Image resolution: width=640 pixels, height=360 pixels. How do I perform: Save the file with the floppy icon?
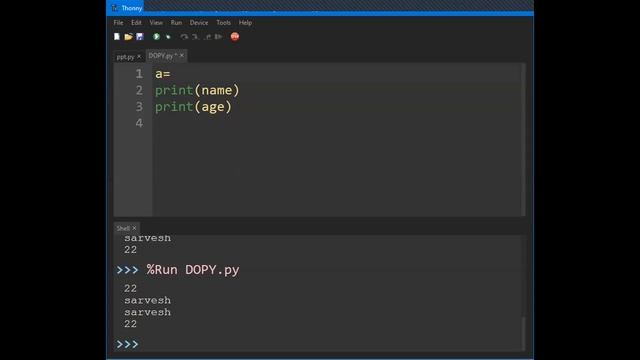coord(140,37)
